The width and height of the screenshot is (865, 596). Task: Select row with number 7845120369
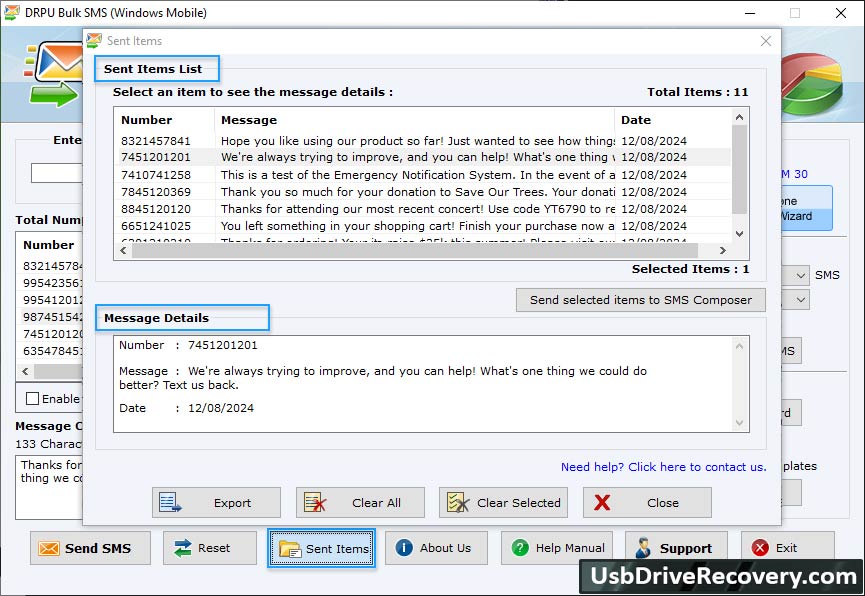point(423,192)
